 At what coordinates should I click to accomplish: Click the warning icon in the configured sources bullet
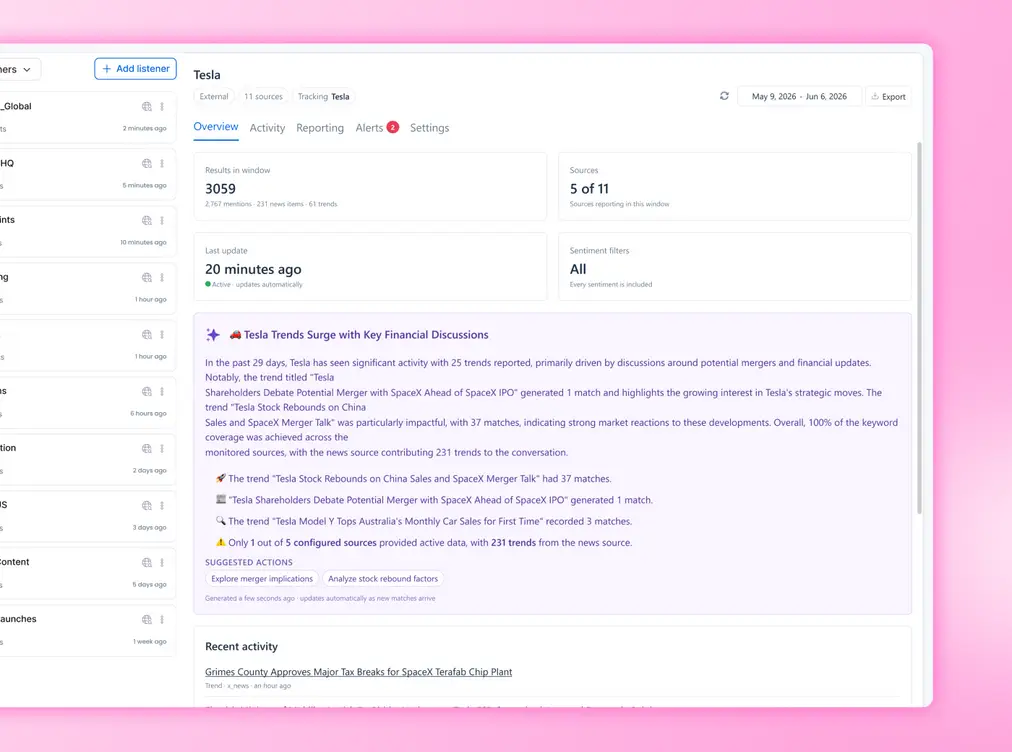tap(221, 542)
